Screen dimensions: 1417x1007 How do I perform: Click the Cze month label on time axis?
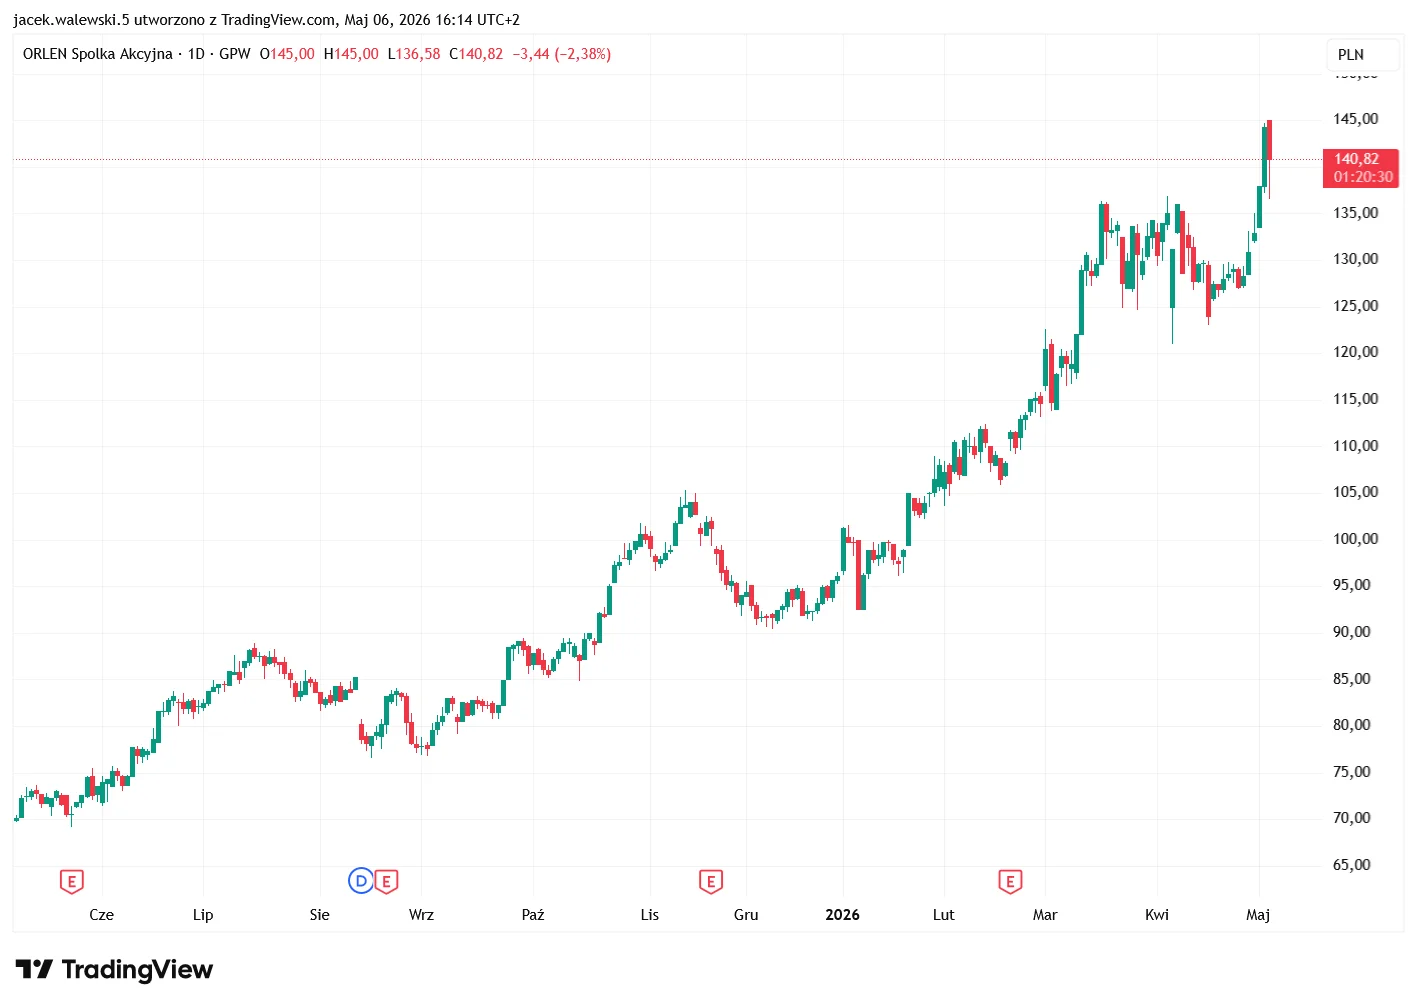[x=101, y=915]
